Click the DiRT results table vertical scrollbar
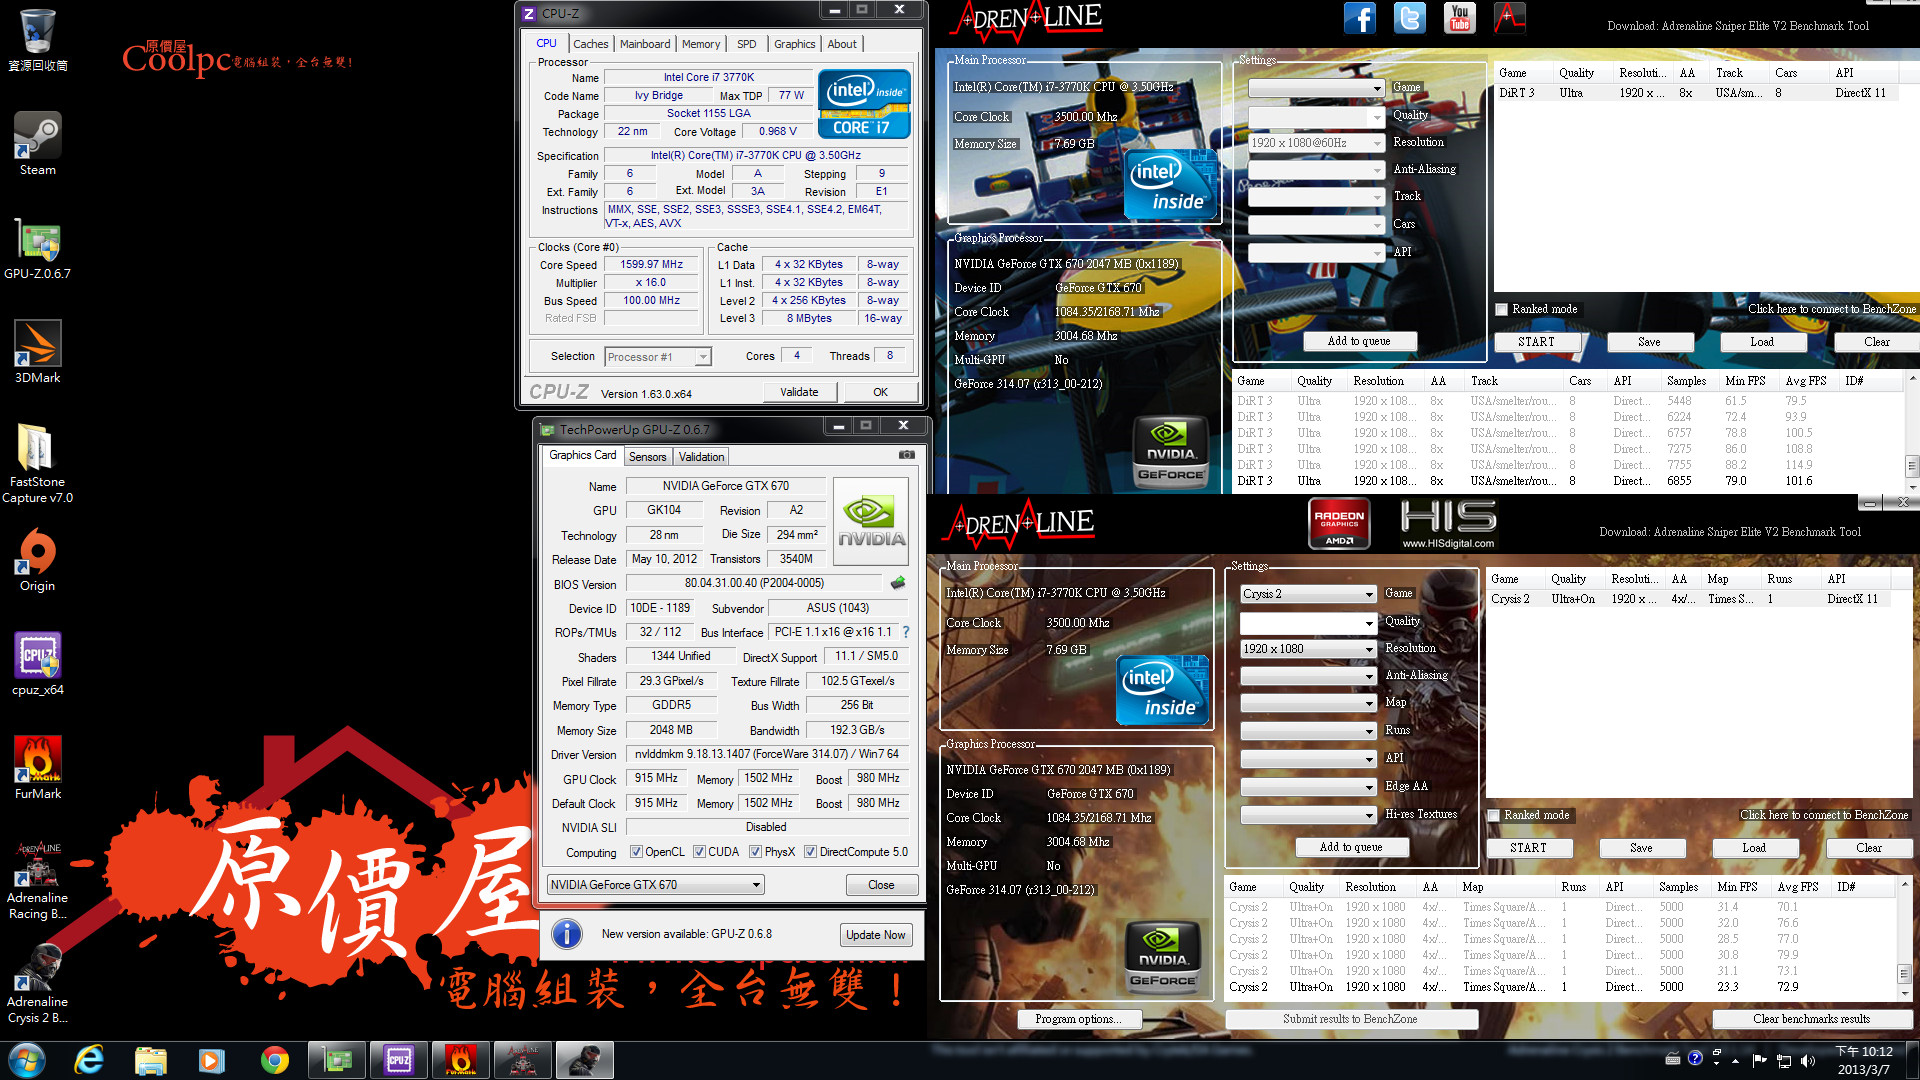 [1911, 432]
